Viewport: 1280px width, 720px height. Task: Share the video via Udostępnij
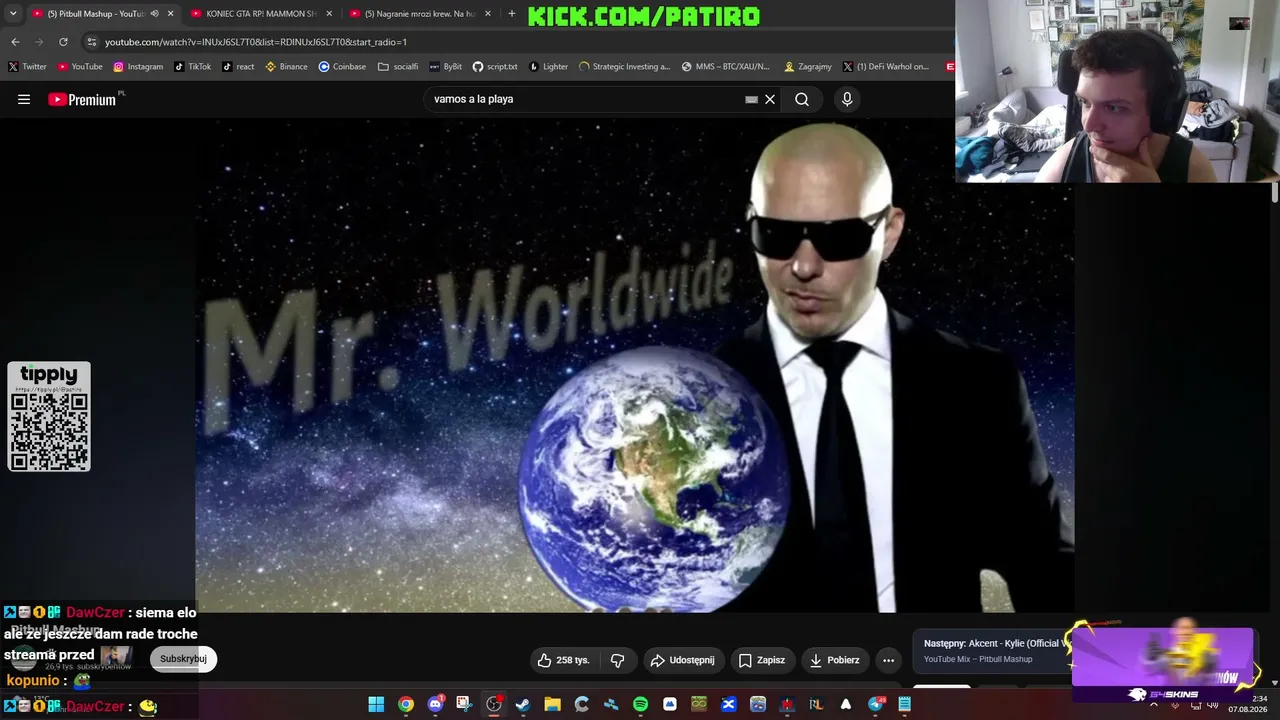point(682,660)
